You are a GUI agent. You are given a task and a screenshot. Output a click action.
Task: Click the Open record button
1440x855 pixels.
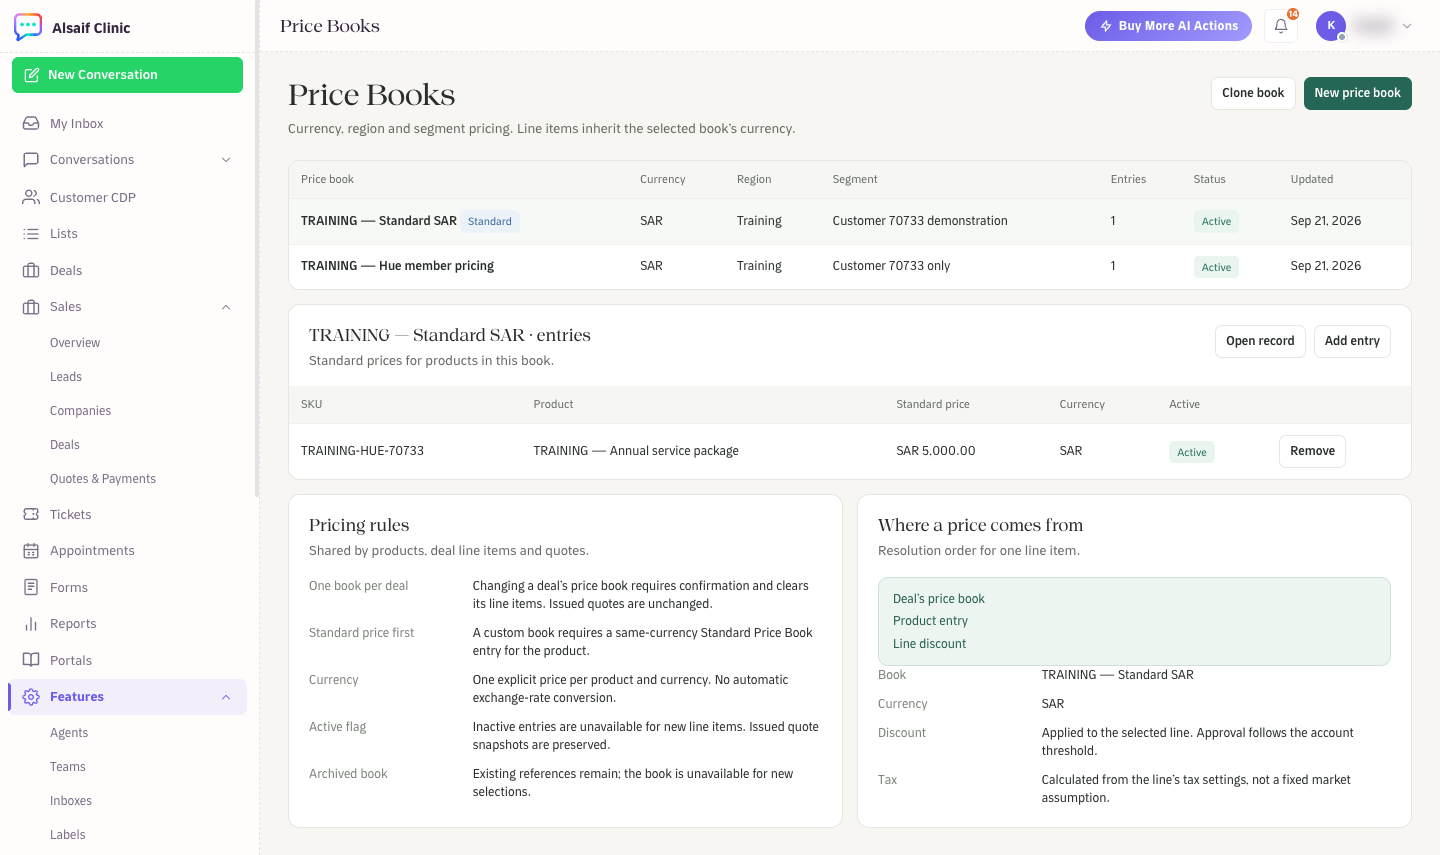point(1260,341)
